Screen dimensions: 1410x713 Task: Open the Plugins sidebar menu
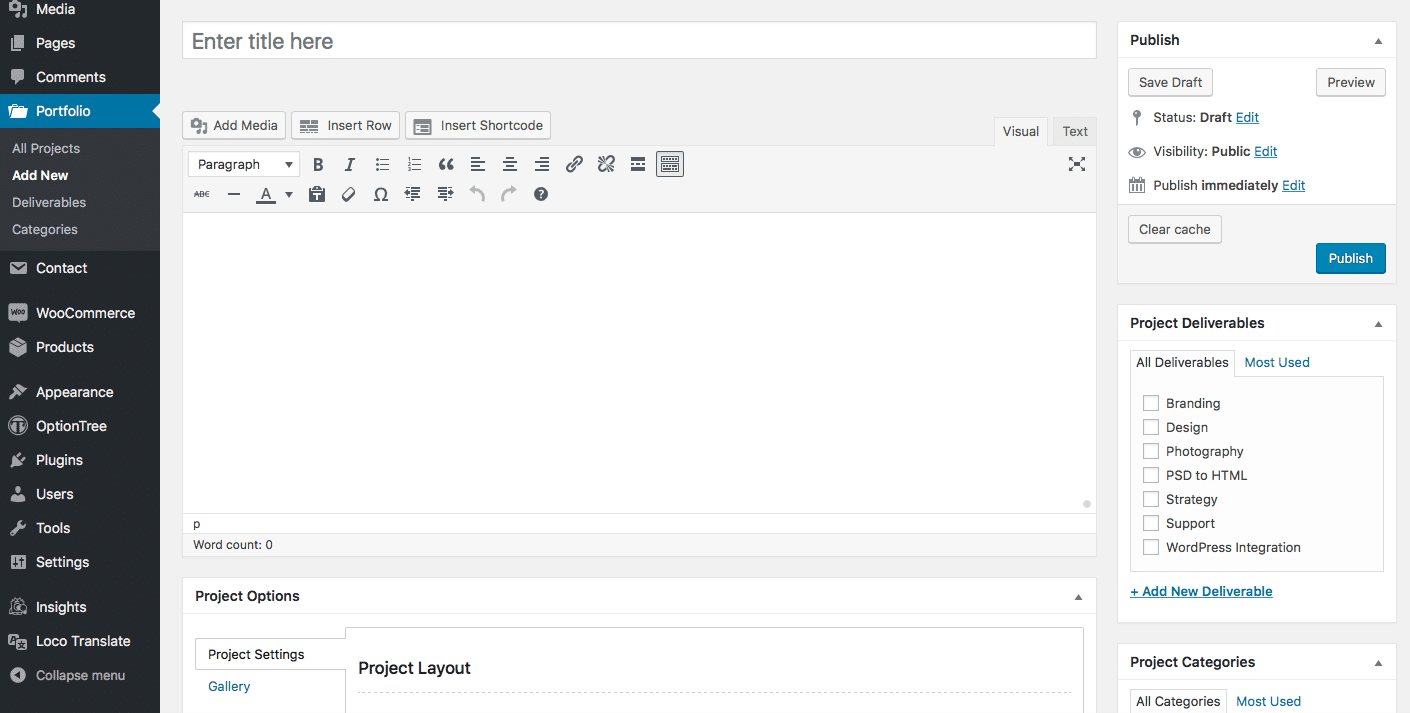[x=80, y=460]
